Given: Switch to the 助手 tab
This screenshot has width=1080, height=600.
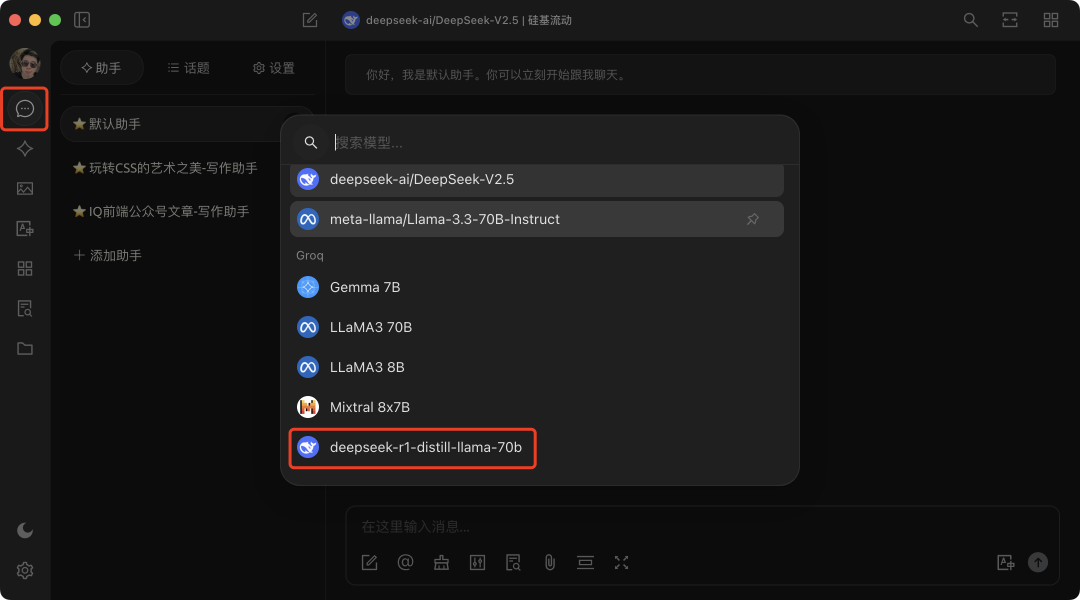Looking at the screenshot, I should 102,68.
